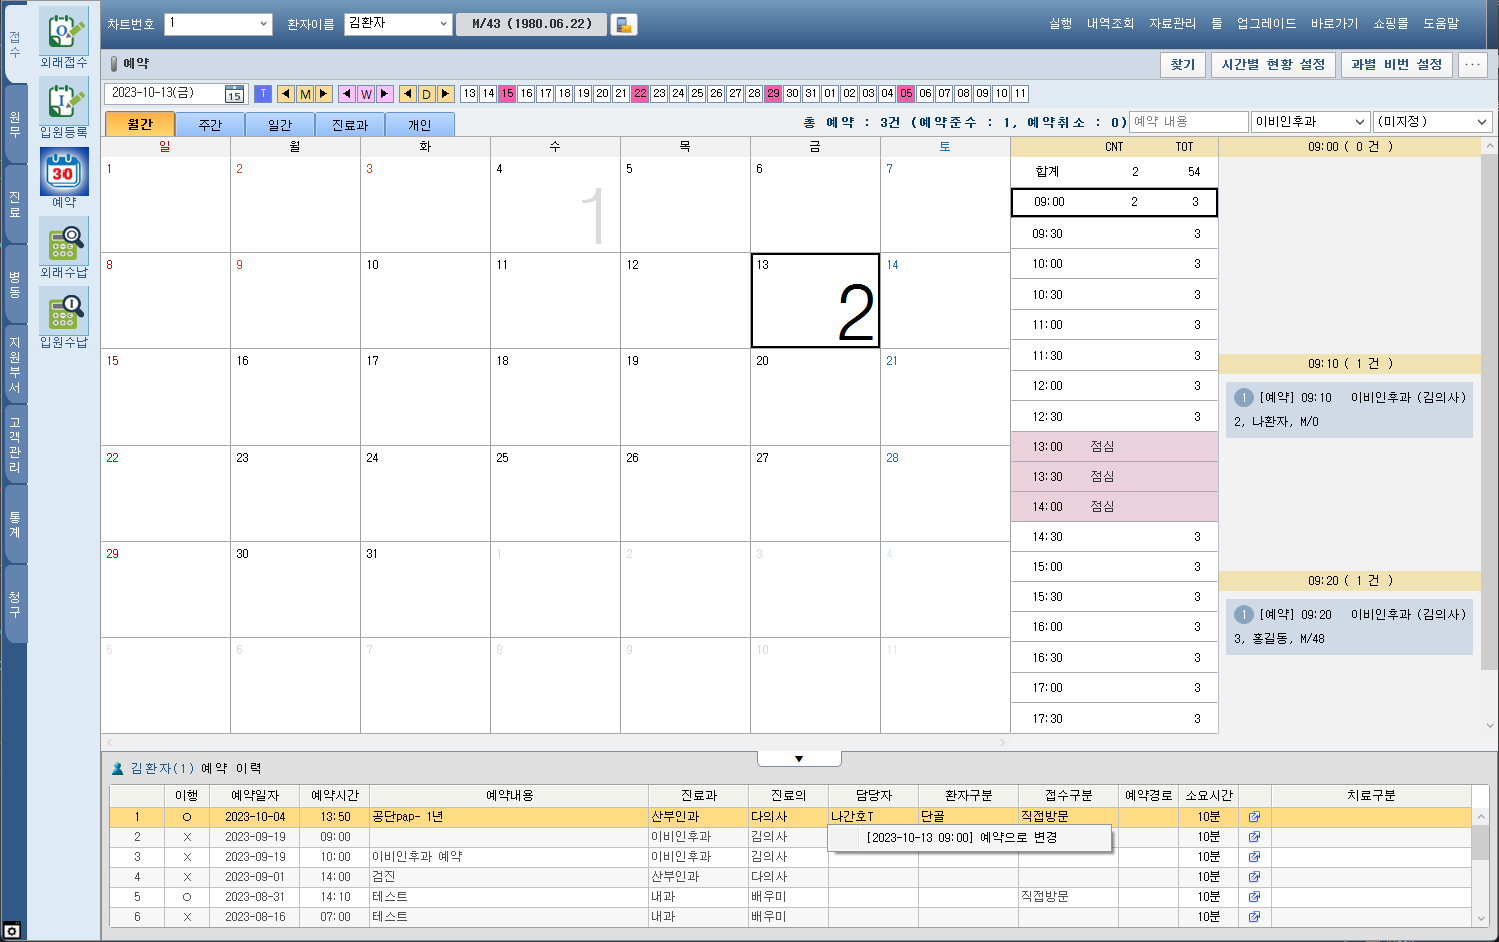Open the 입원수납 inpatient payment icon
1499x942 pixels.
coord(63,313)
